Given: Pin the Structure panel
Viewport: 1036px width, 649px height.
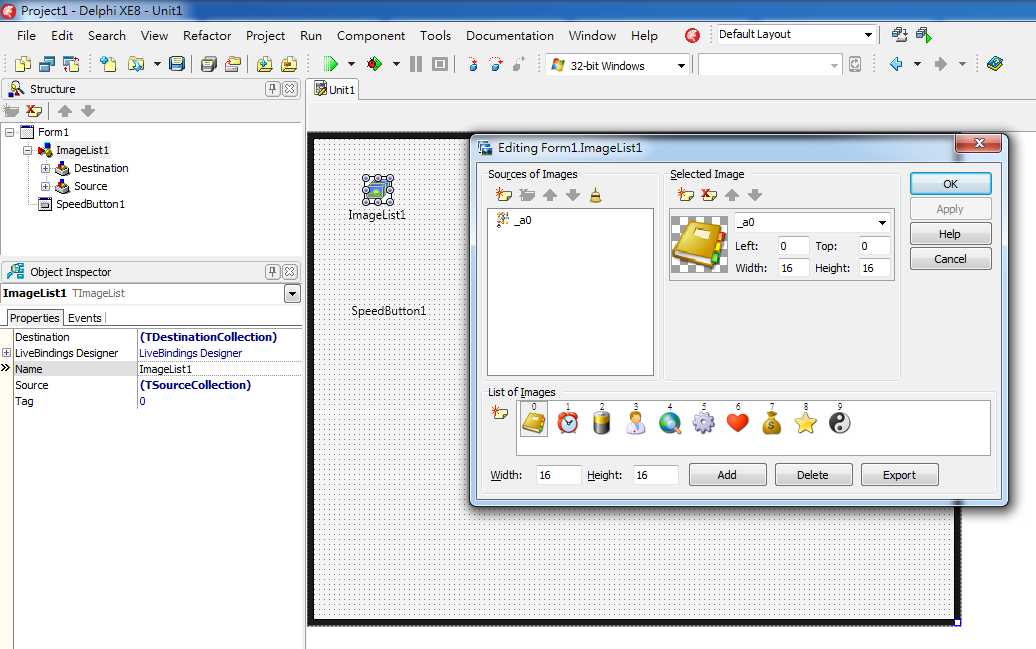Looking at the screenshot, I should coord(272,89).
